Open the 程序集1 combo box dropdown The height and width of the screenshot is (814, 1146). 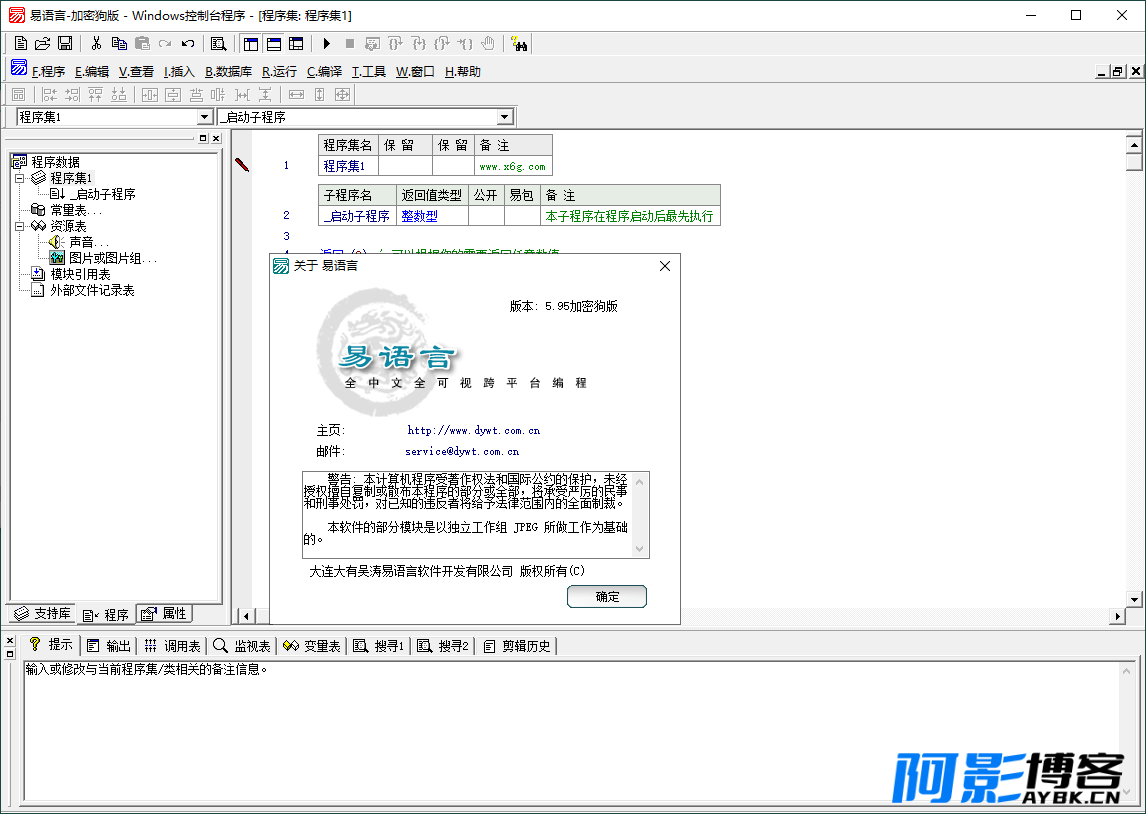[x=205, y=117]
